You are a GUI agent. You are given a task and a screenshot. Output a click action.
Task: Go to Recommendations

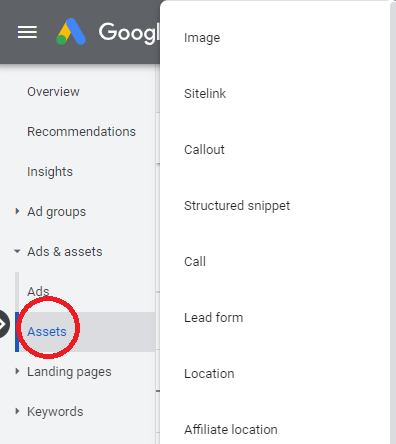point(81,132)
